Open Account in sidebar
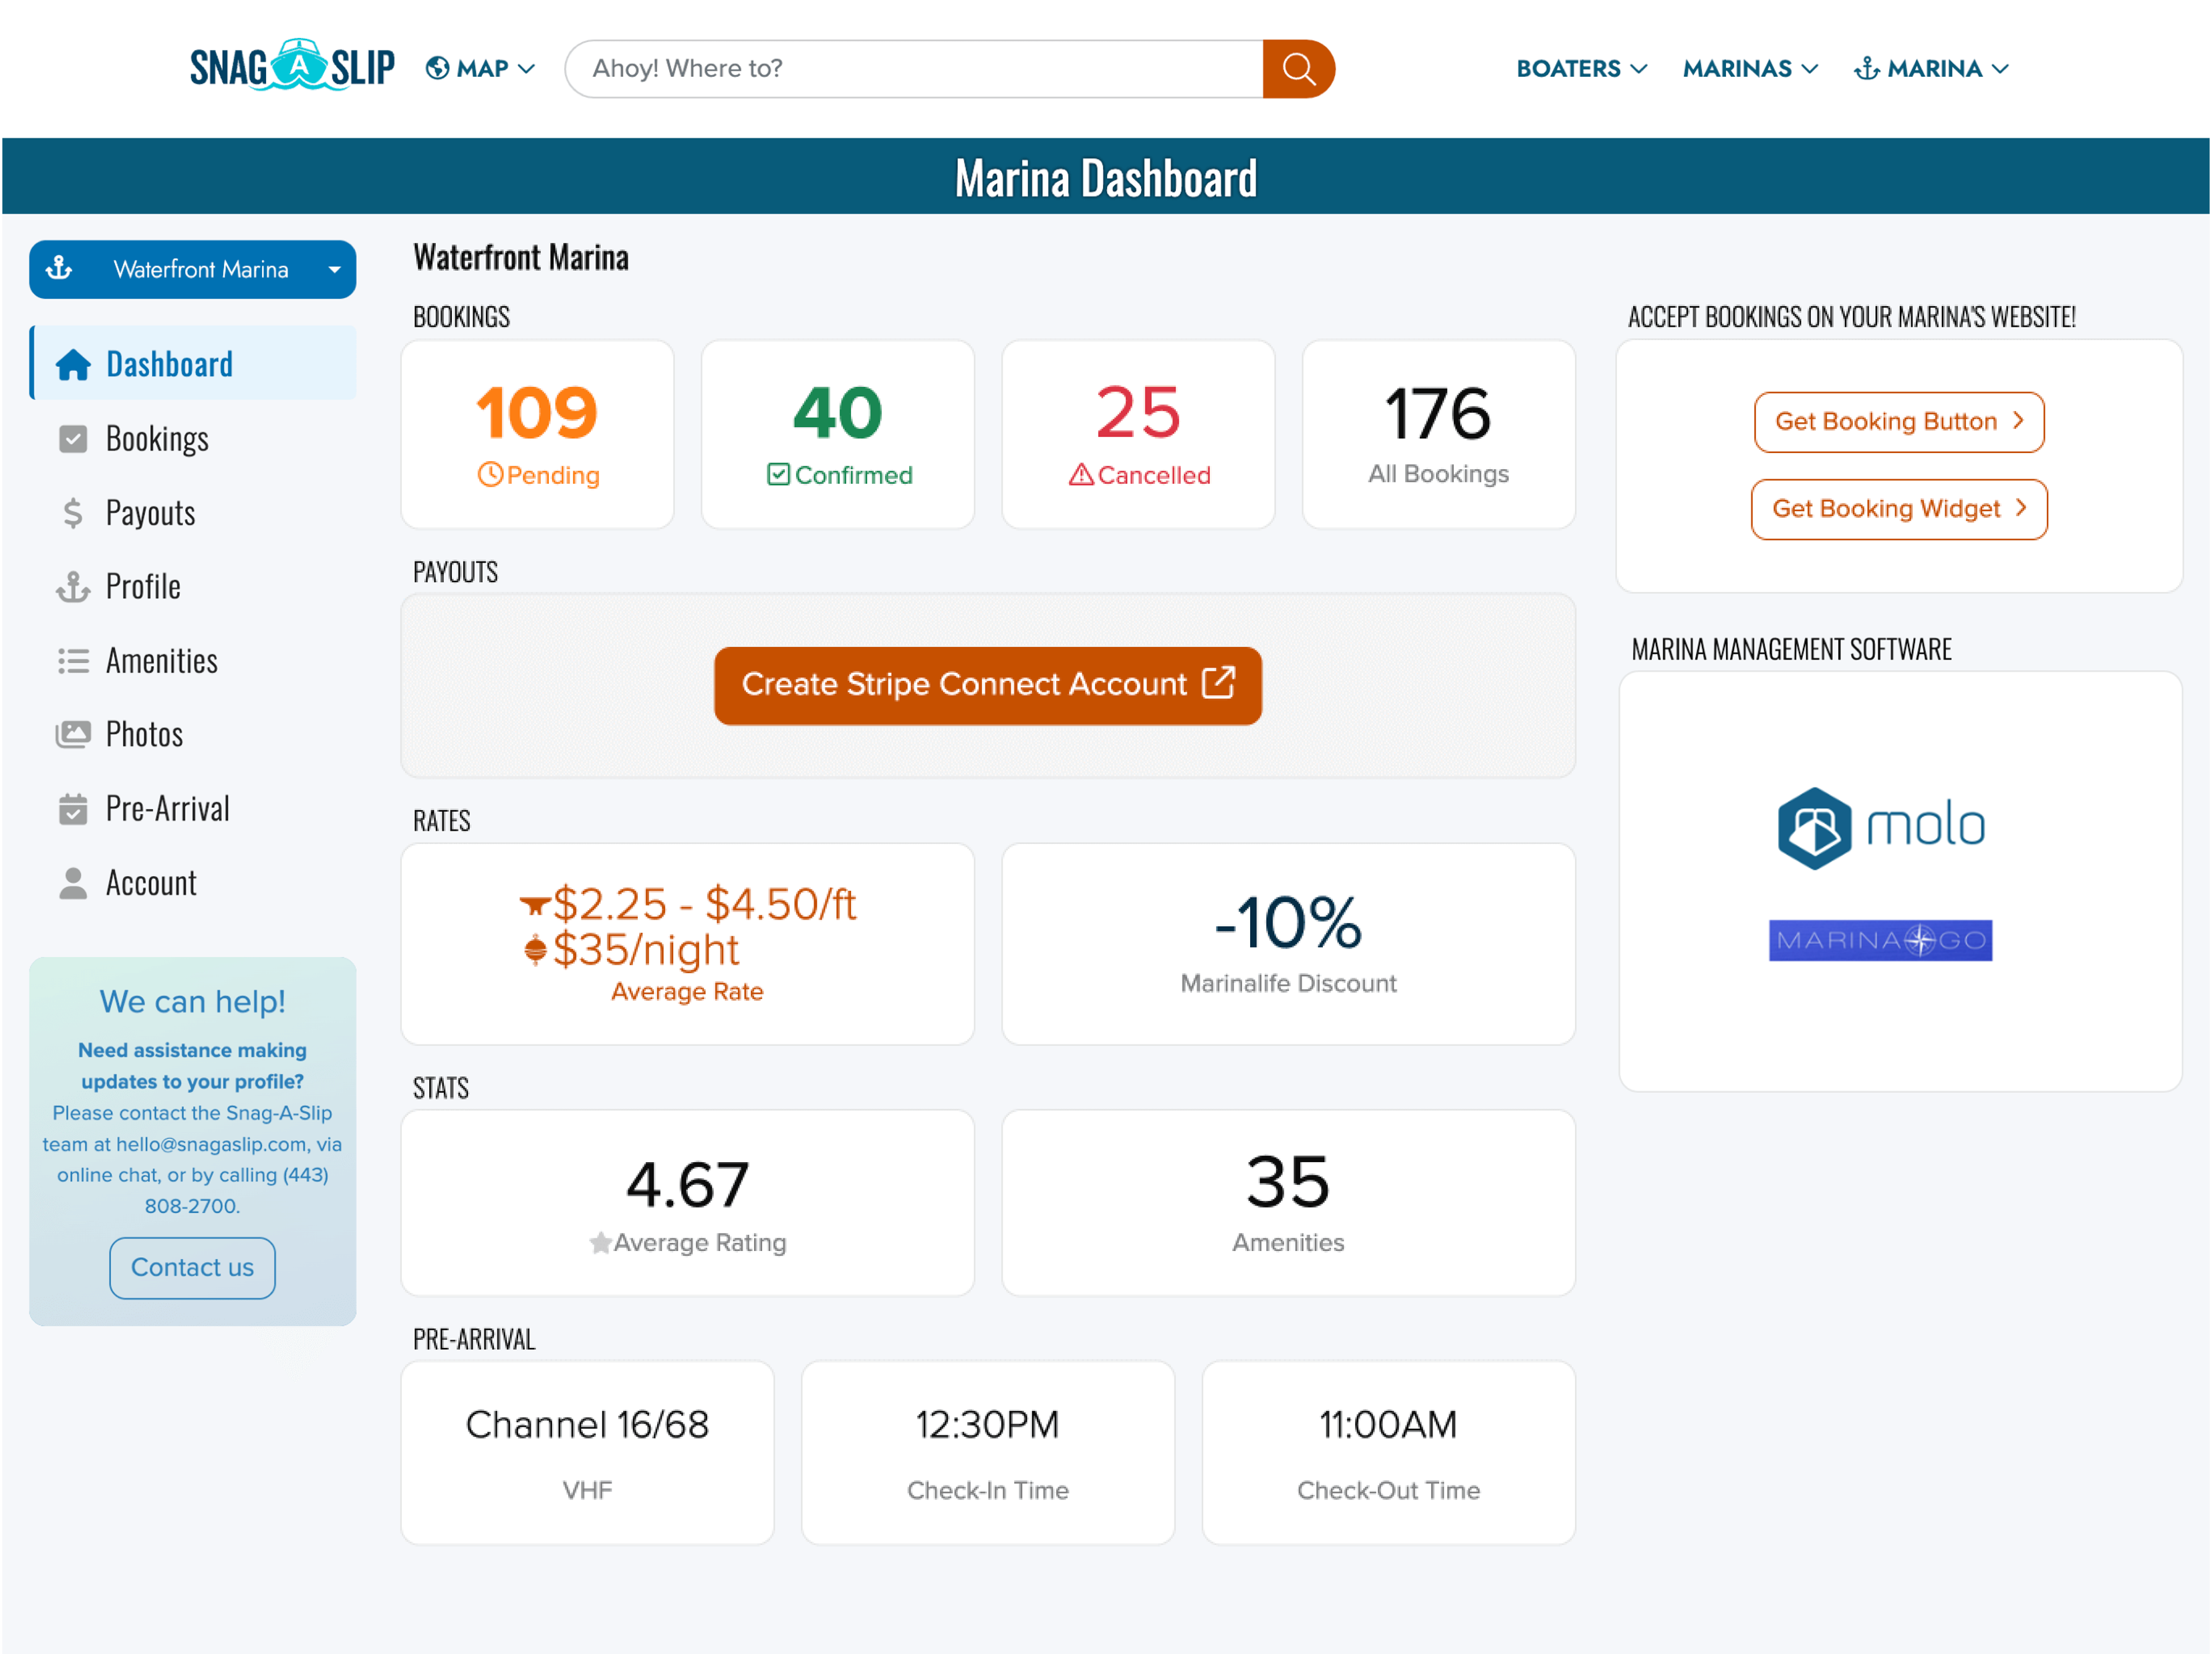Image resolution: width=2212 pixels, height=1654 pixels. tap(193, 883)
